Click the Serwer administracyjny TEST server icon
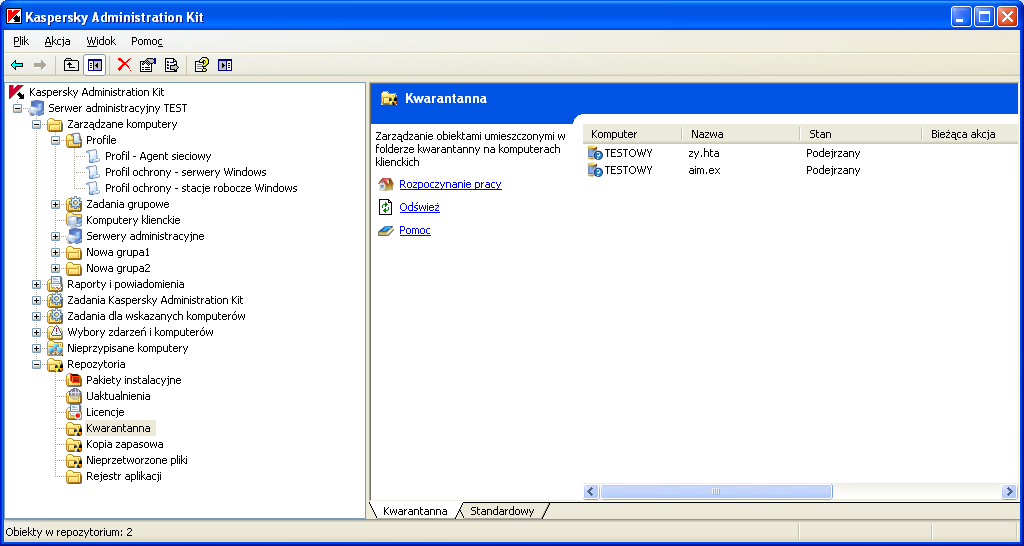Screen dimensions: 1024x546 pos(37,108)
